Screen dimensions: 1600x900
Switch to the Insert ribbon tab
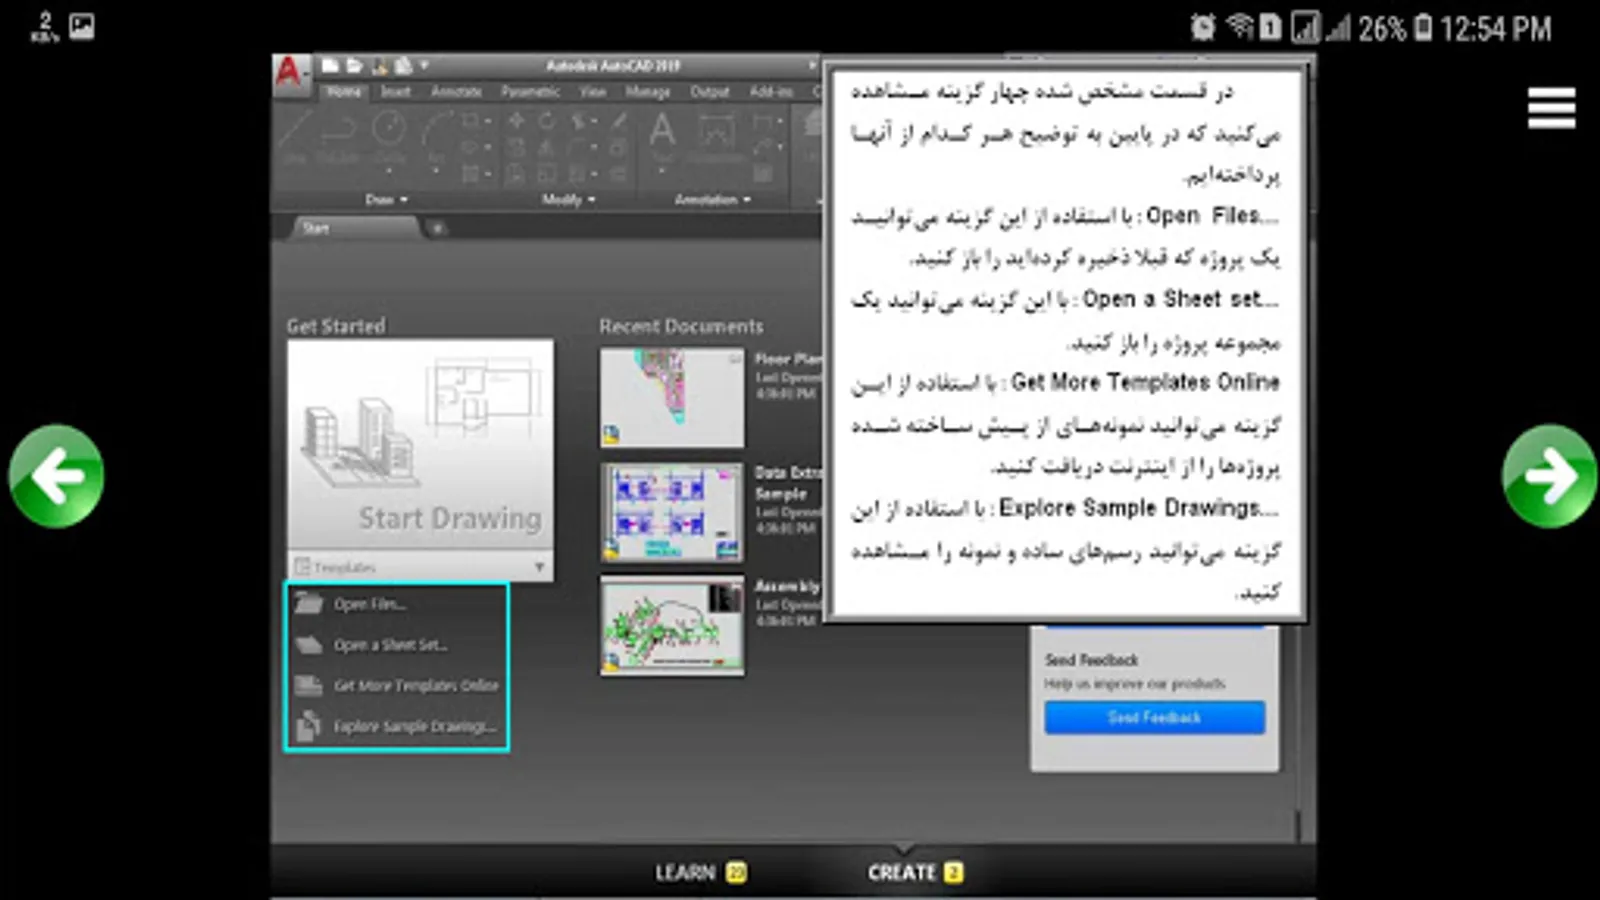click(x=395, y=91)
